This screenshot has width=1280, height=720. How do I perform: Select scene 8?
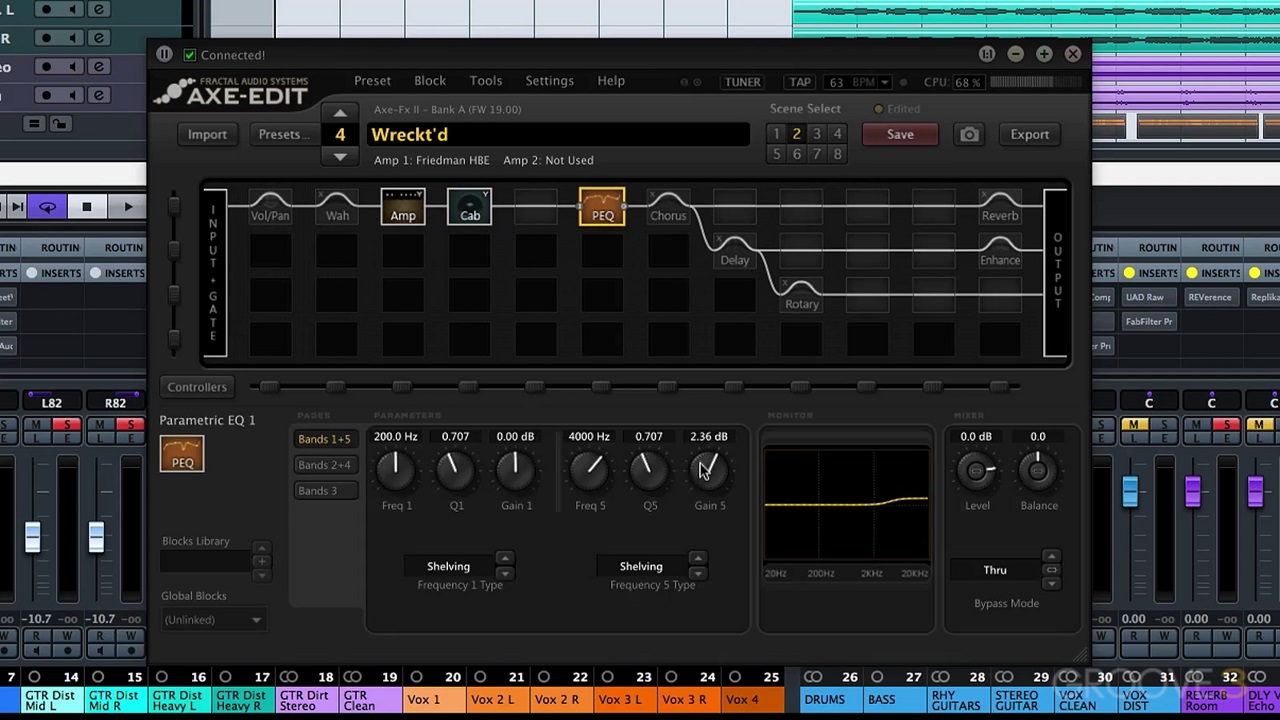(838, 154)
